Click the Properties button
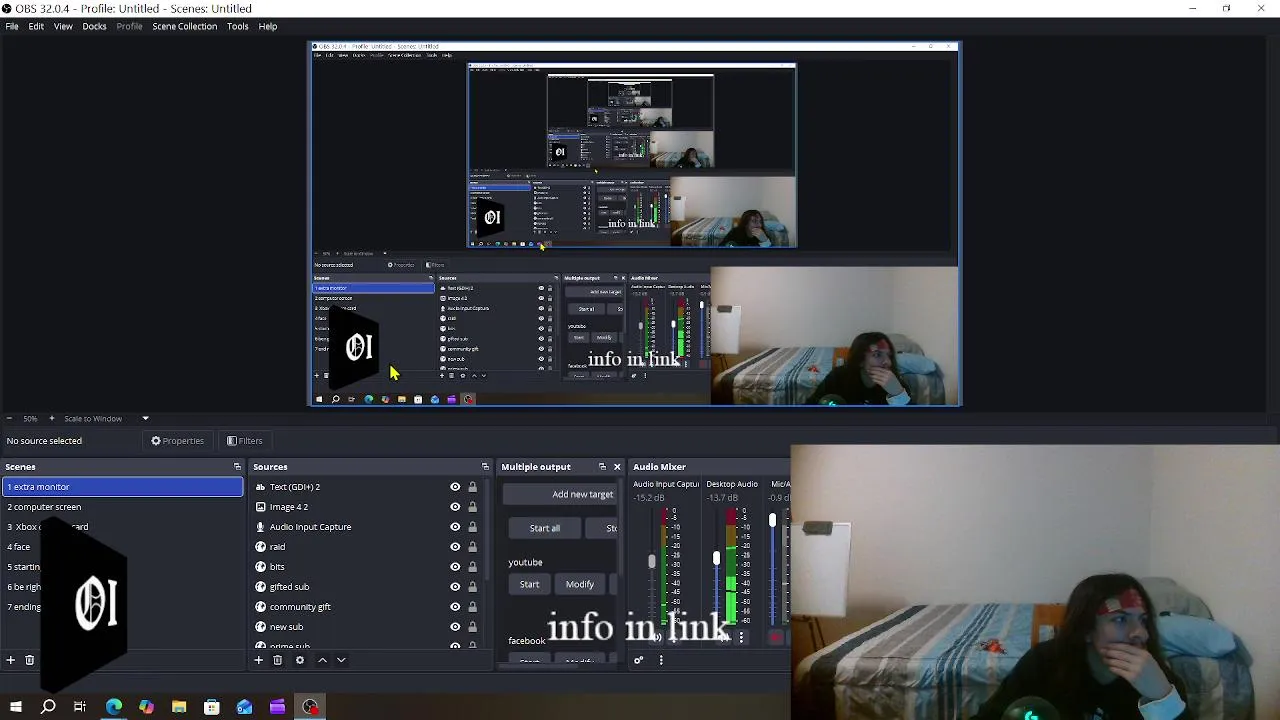Image resolution: width=1280 pixels, height=720 pixels. (x=177, y=441)
